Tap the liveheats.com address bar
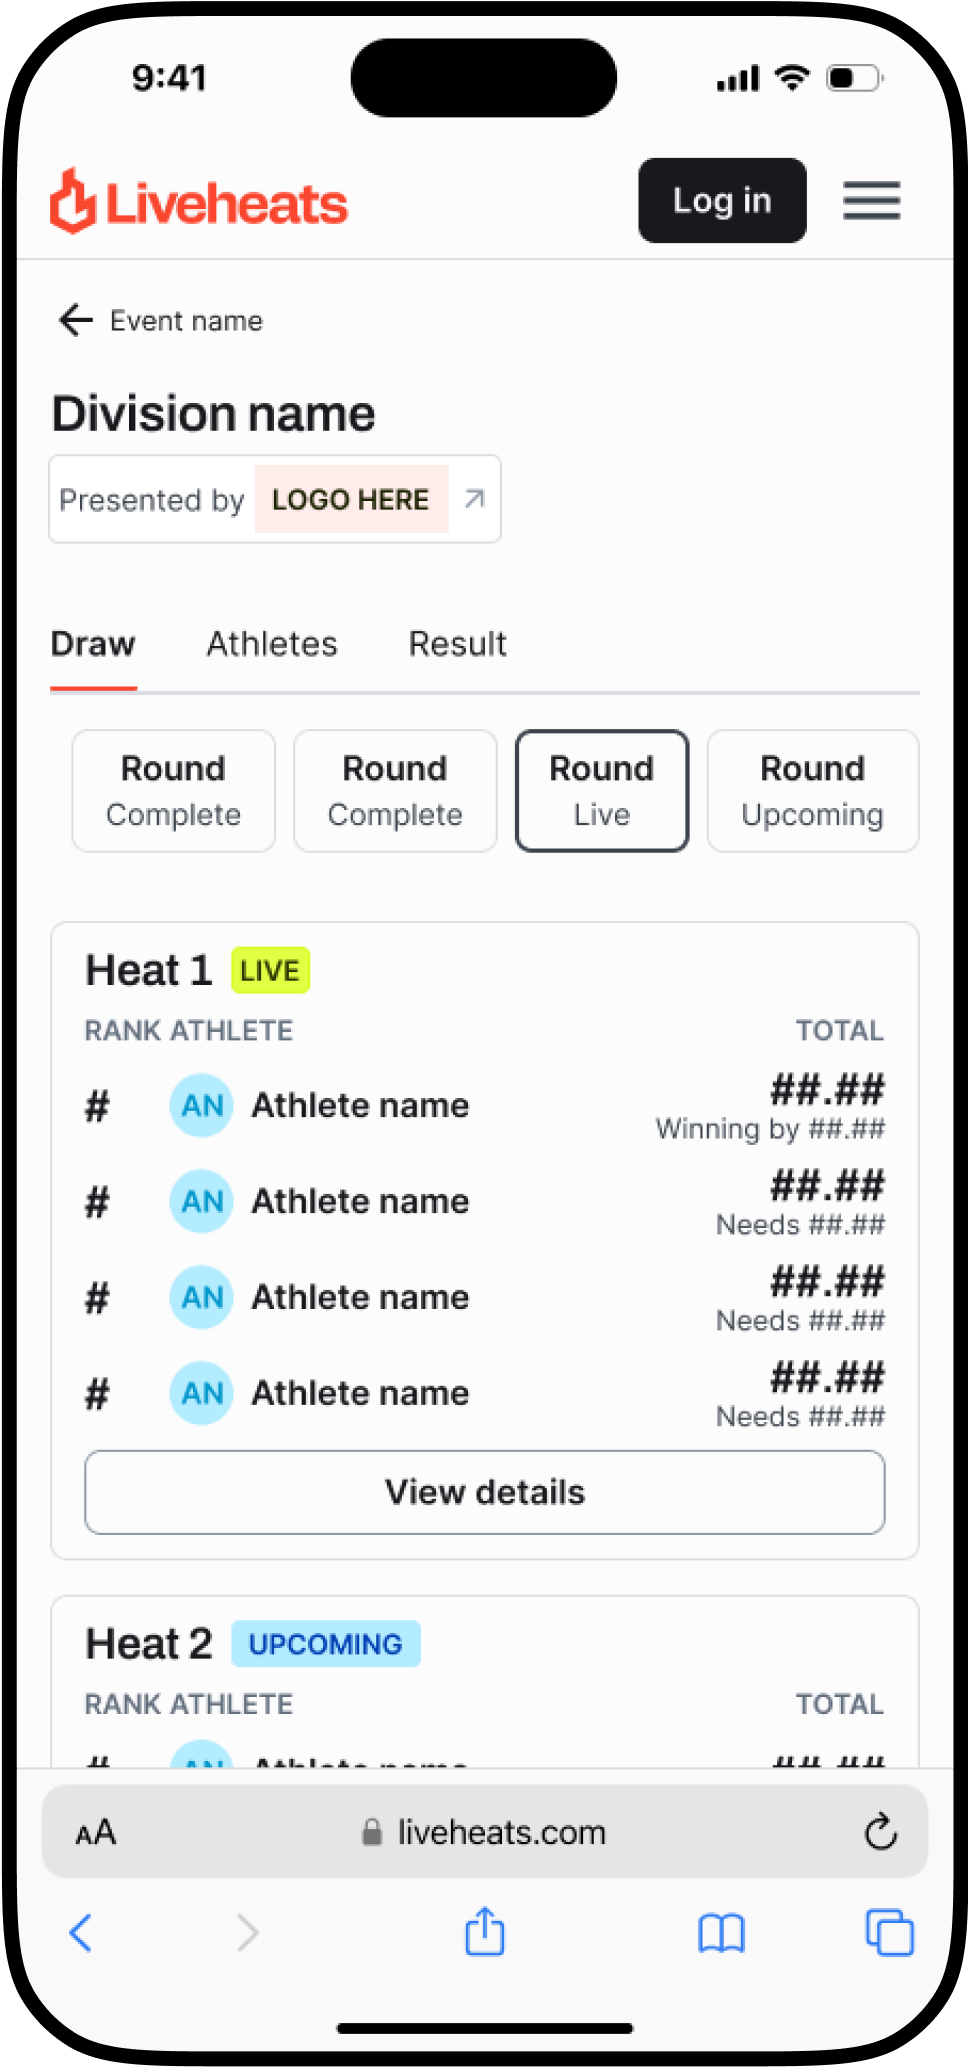 (x=485, y=1831)
